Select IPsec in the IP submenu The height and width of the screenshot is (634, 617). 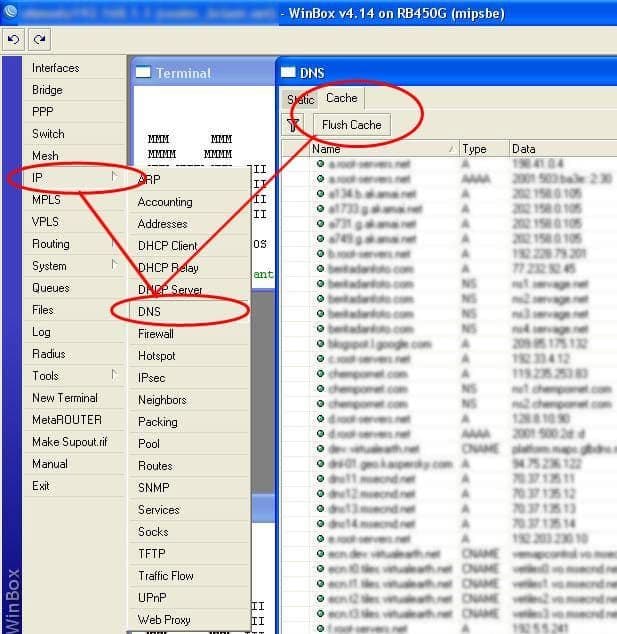189,378
